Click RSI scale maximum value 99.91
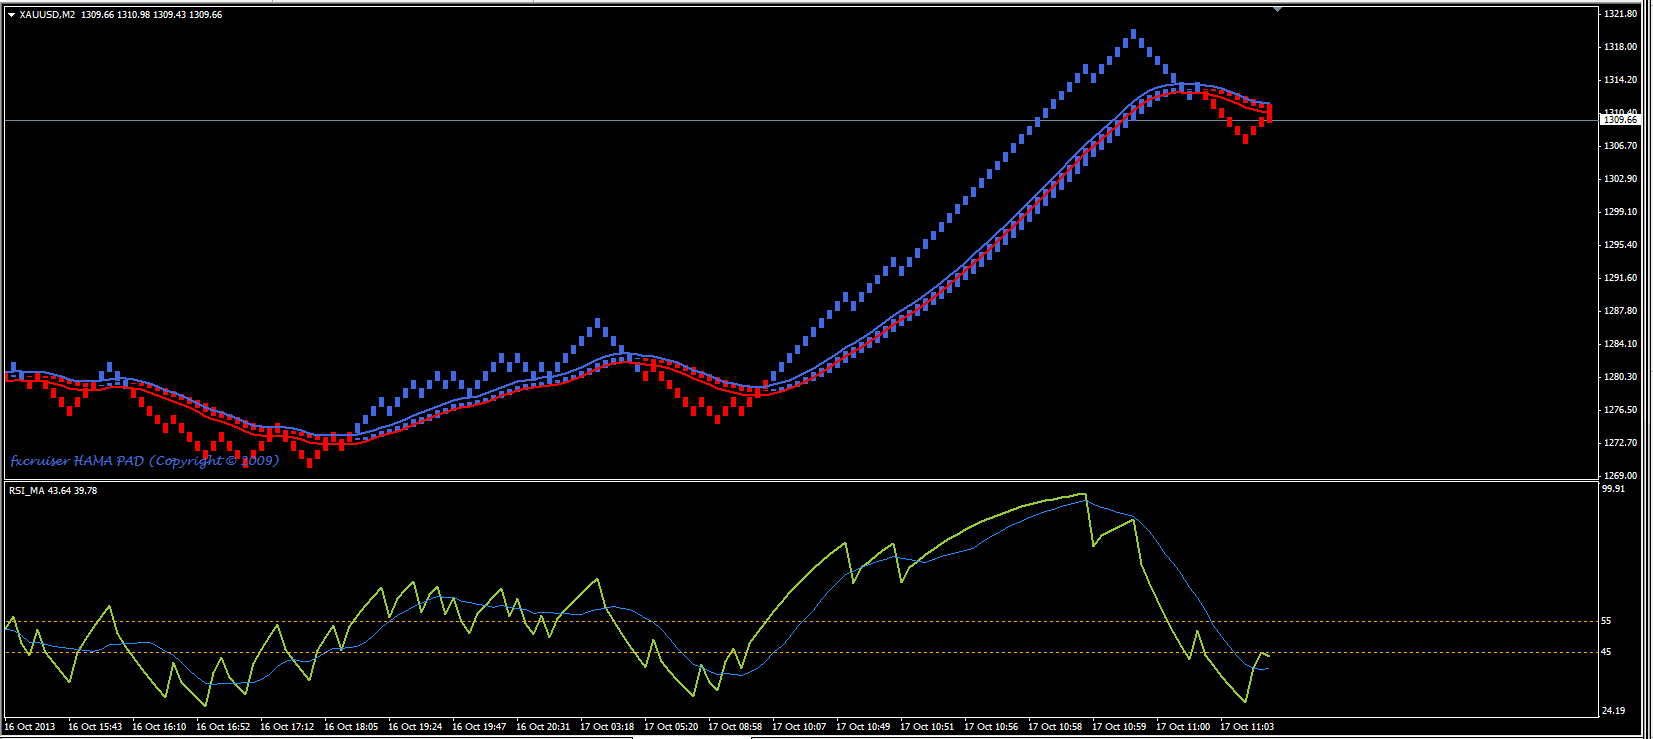 [x=1613, y=489]
